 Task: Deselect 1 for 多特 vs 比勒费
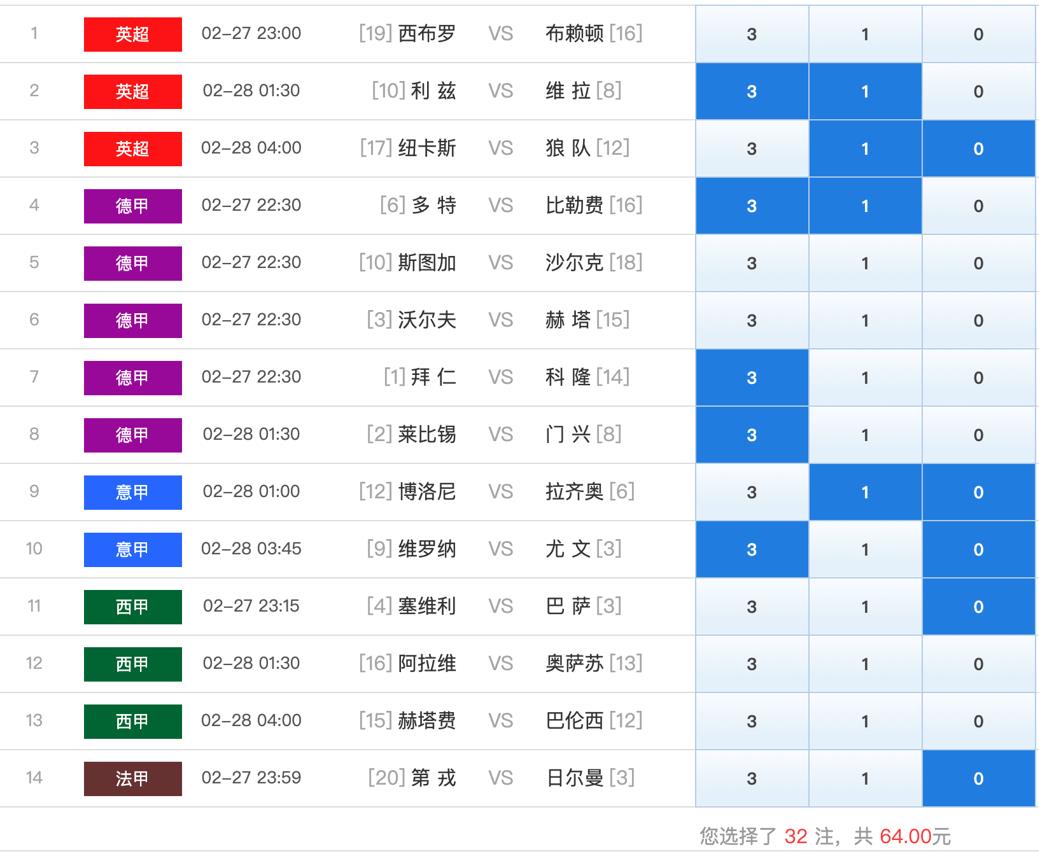click(x=865, y=206)
